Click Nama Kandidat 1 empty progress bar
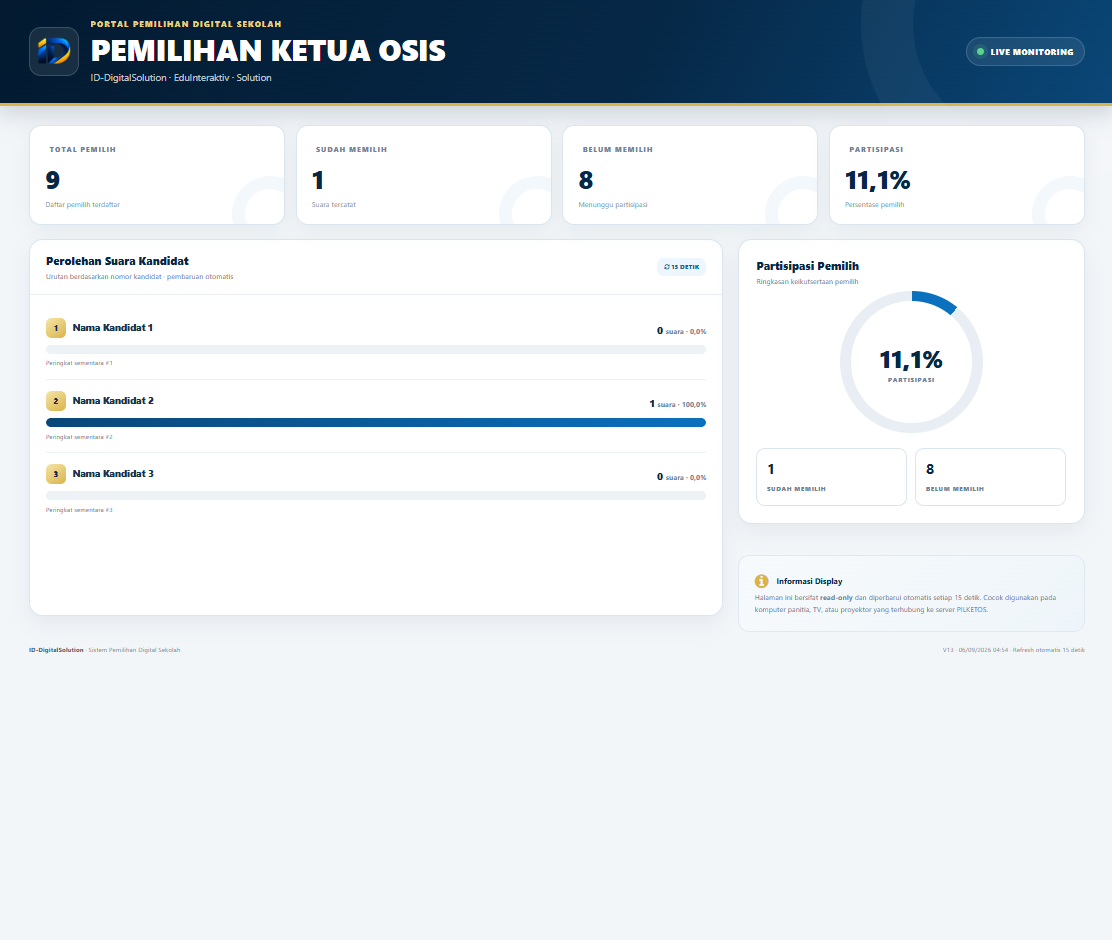This screenshot has height=940, width=1112. click(x=376, y=350)
